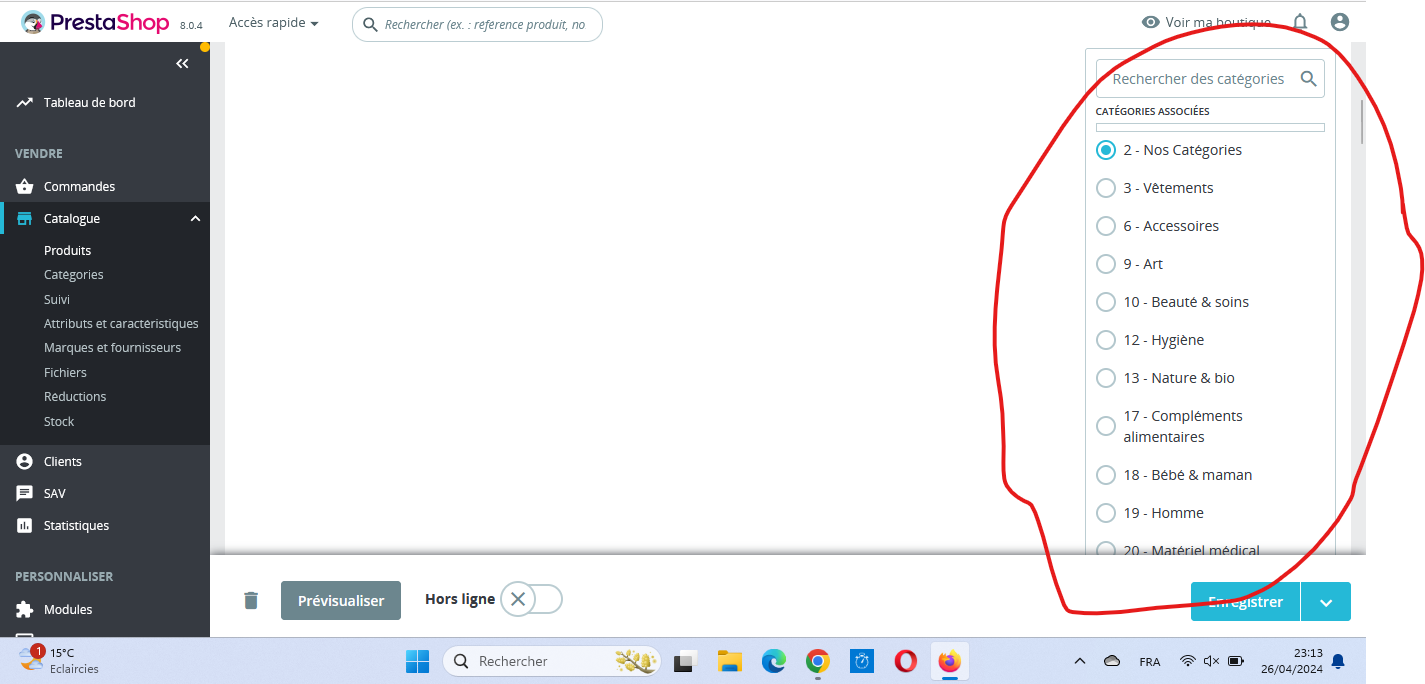Viewport: 1425px width, 684px height.
Task: Show hidden system tray icons
Action: [1079, 661]
